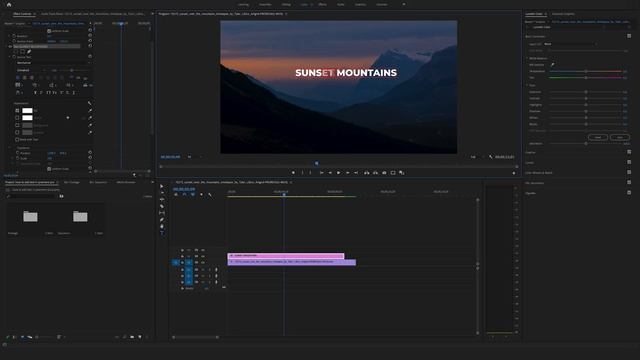Select the Razor tool

(x=162, y=206)
